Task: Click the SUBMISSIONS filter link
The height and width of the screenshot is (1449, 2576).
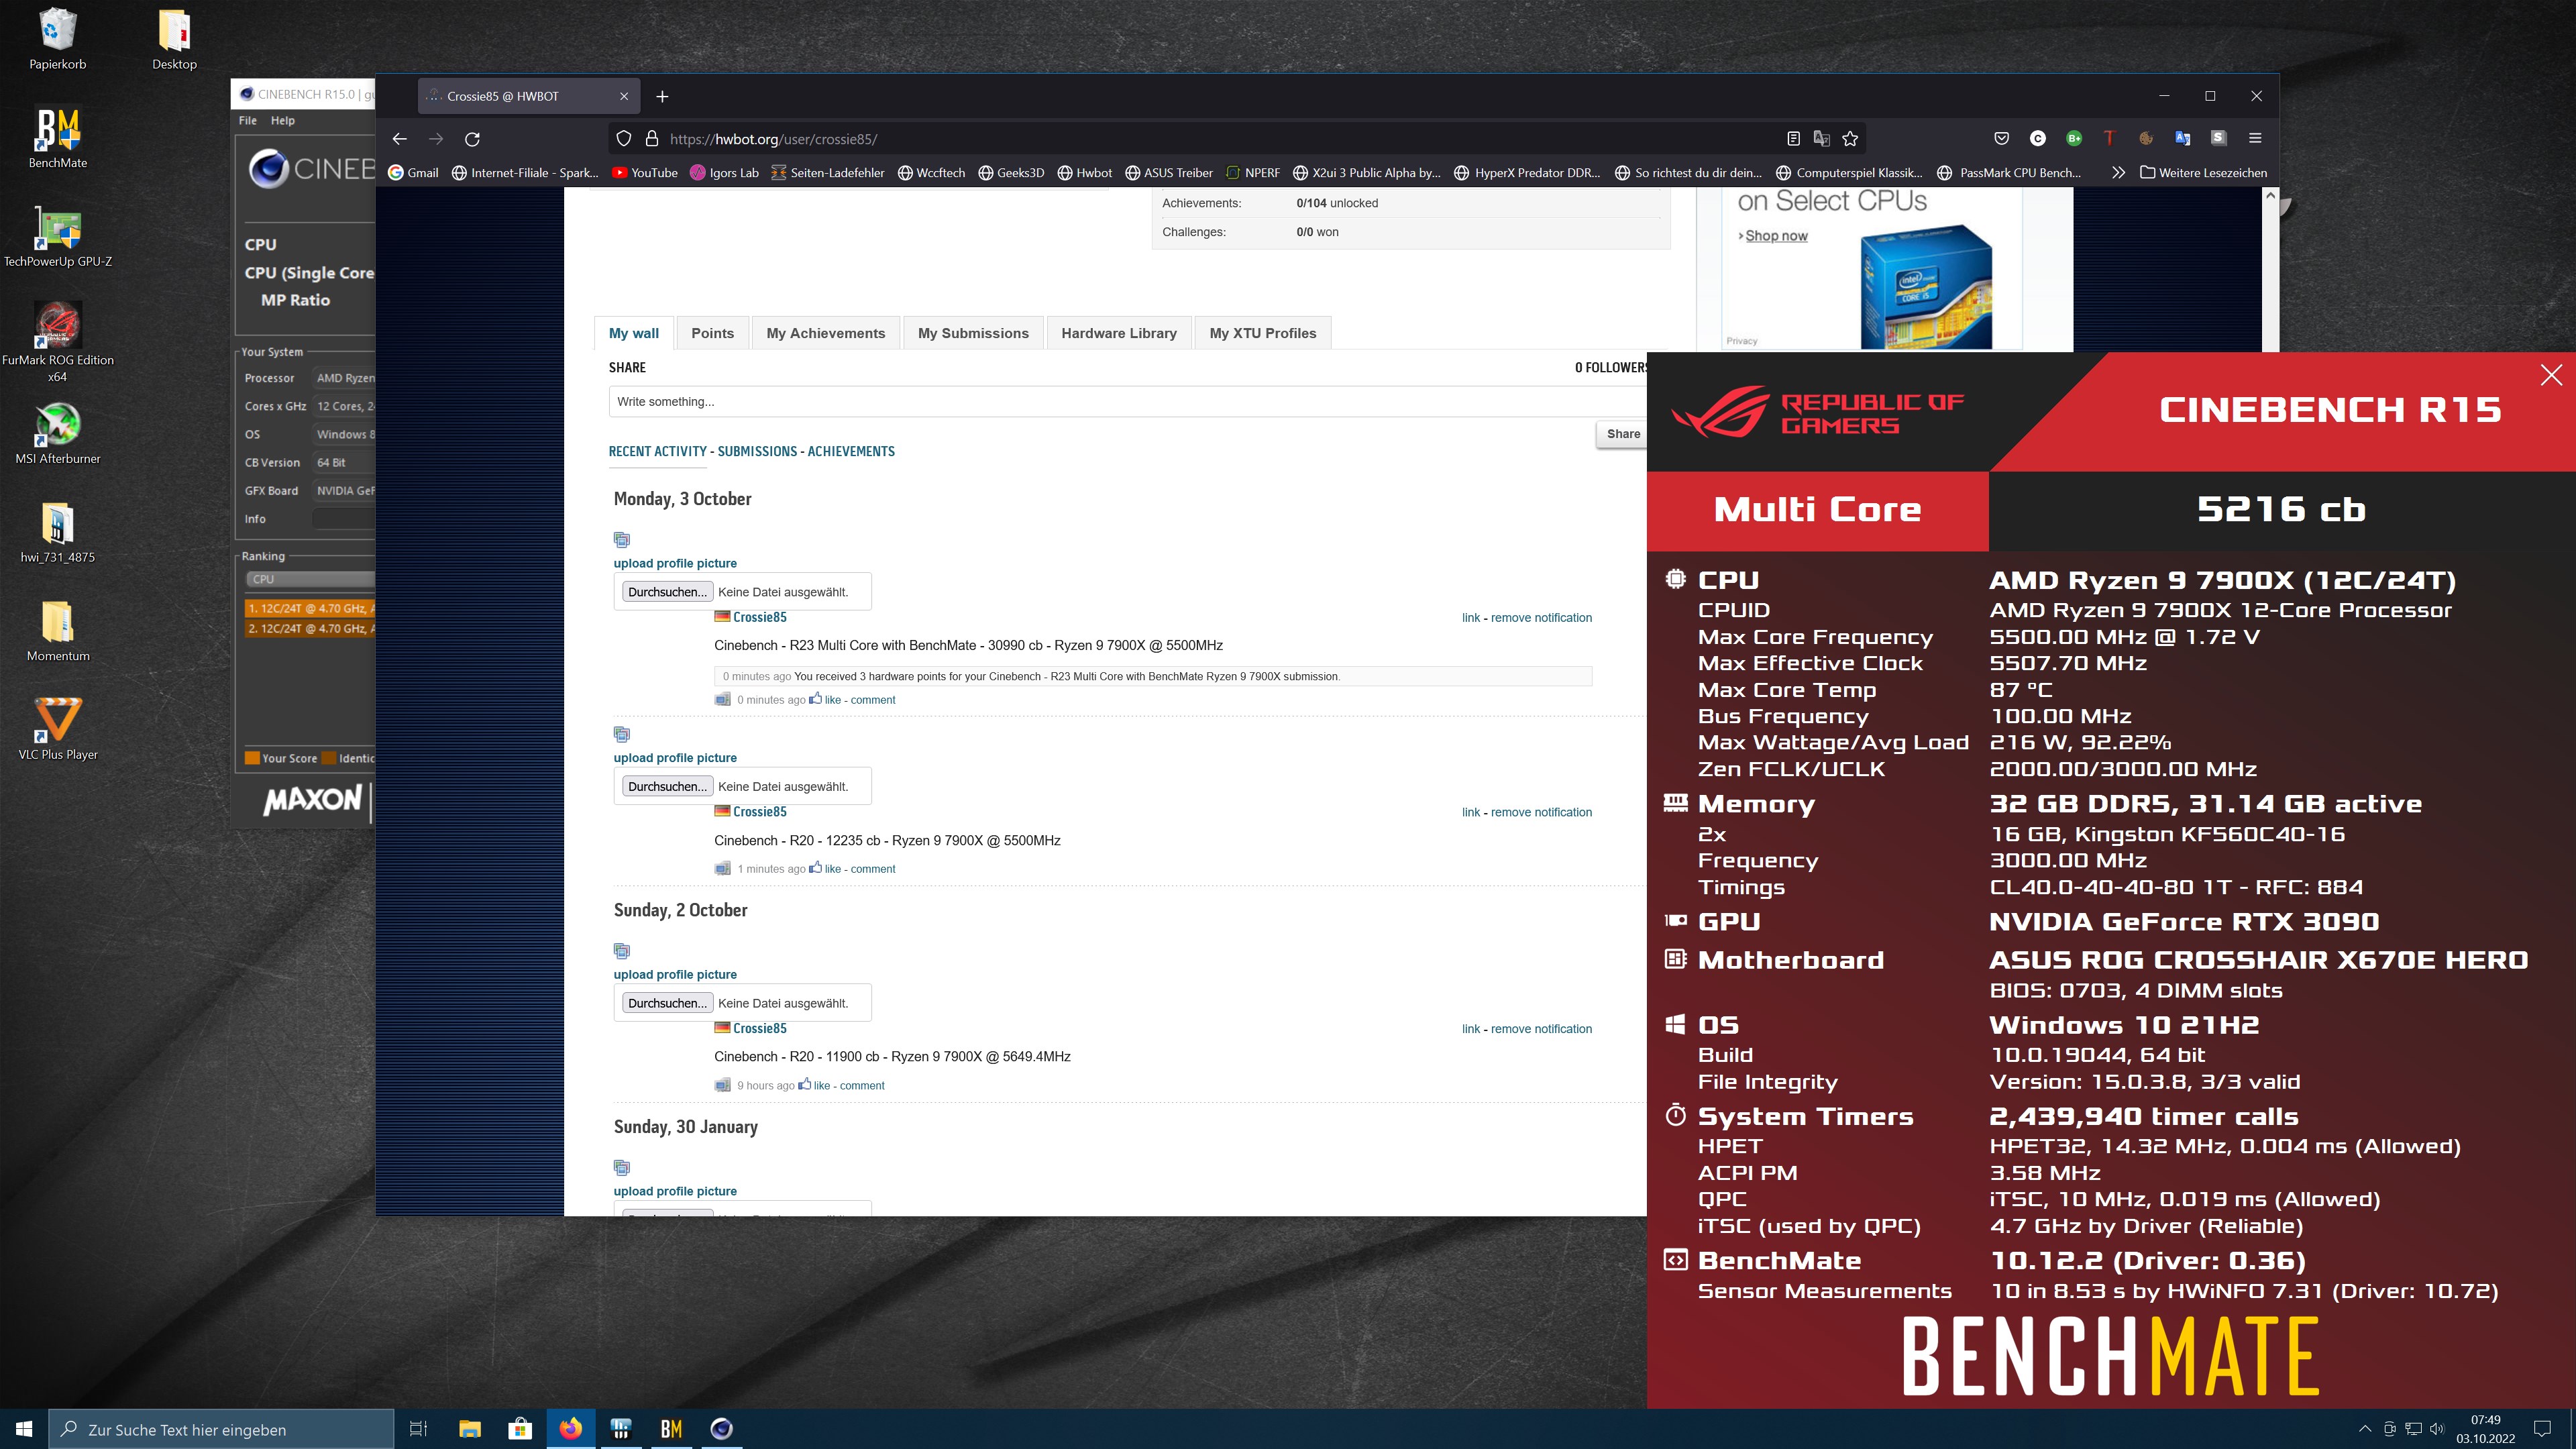Action: pyautogui.click(x=757, y=451)
